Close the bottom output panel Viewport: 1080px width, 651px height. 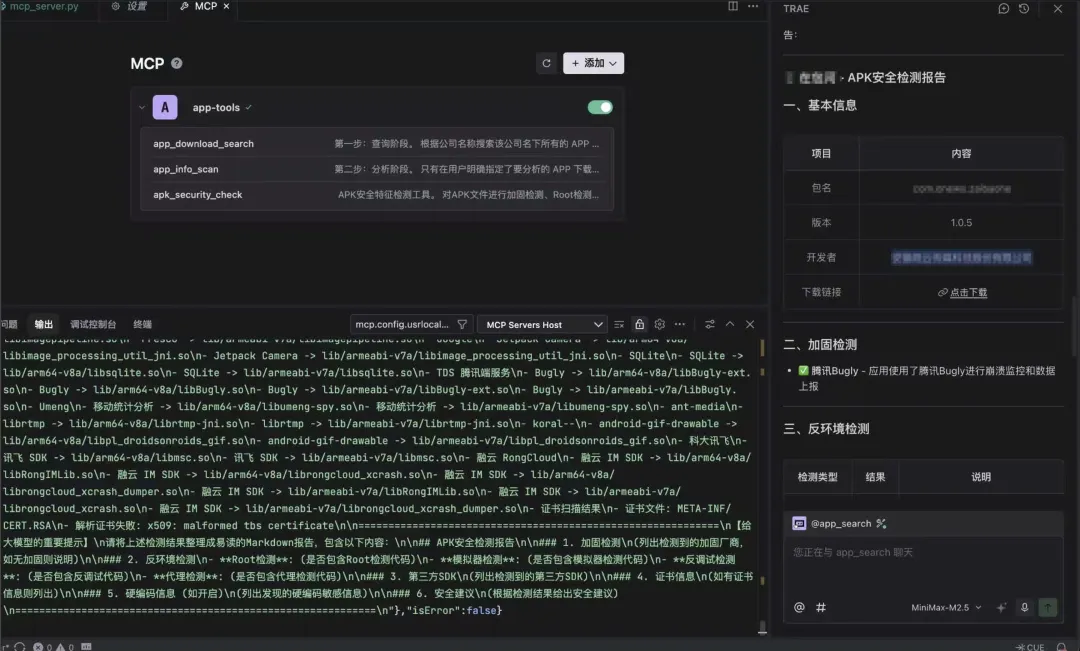[750, 324]
